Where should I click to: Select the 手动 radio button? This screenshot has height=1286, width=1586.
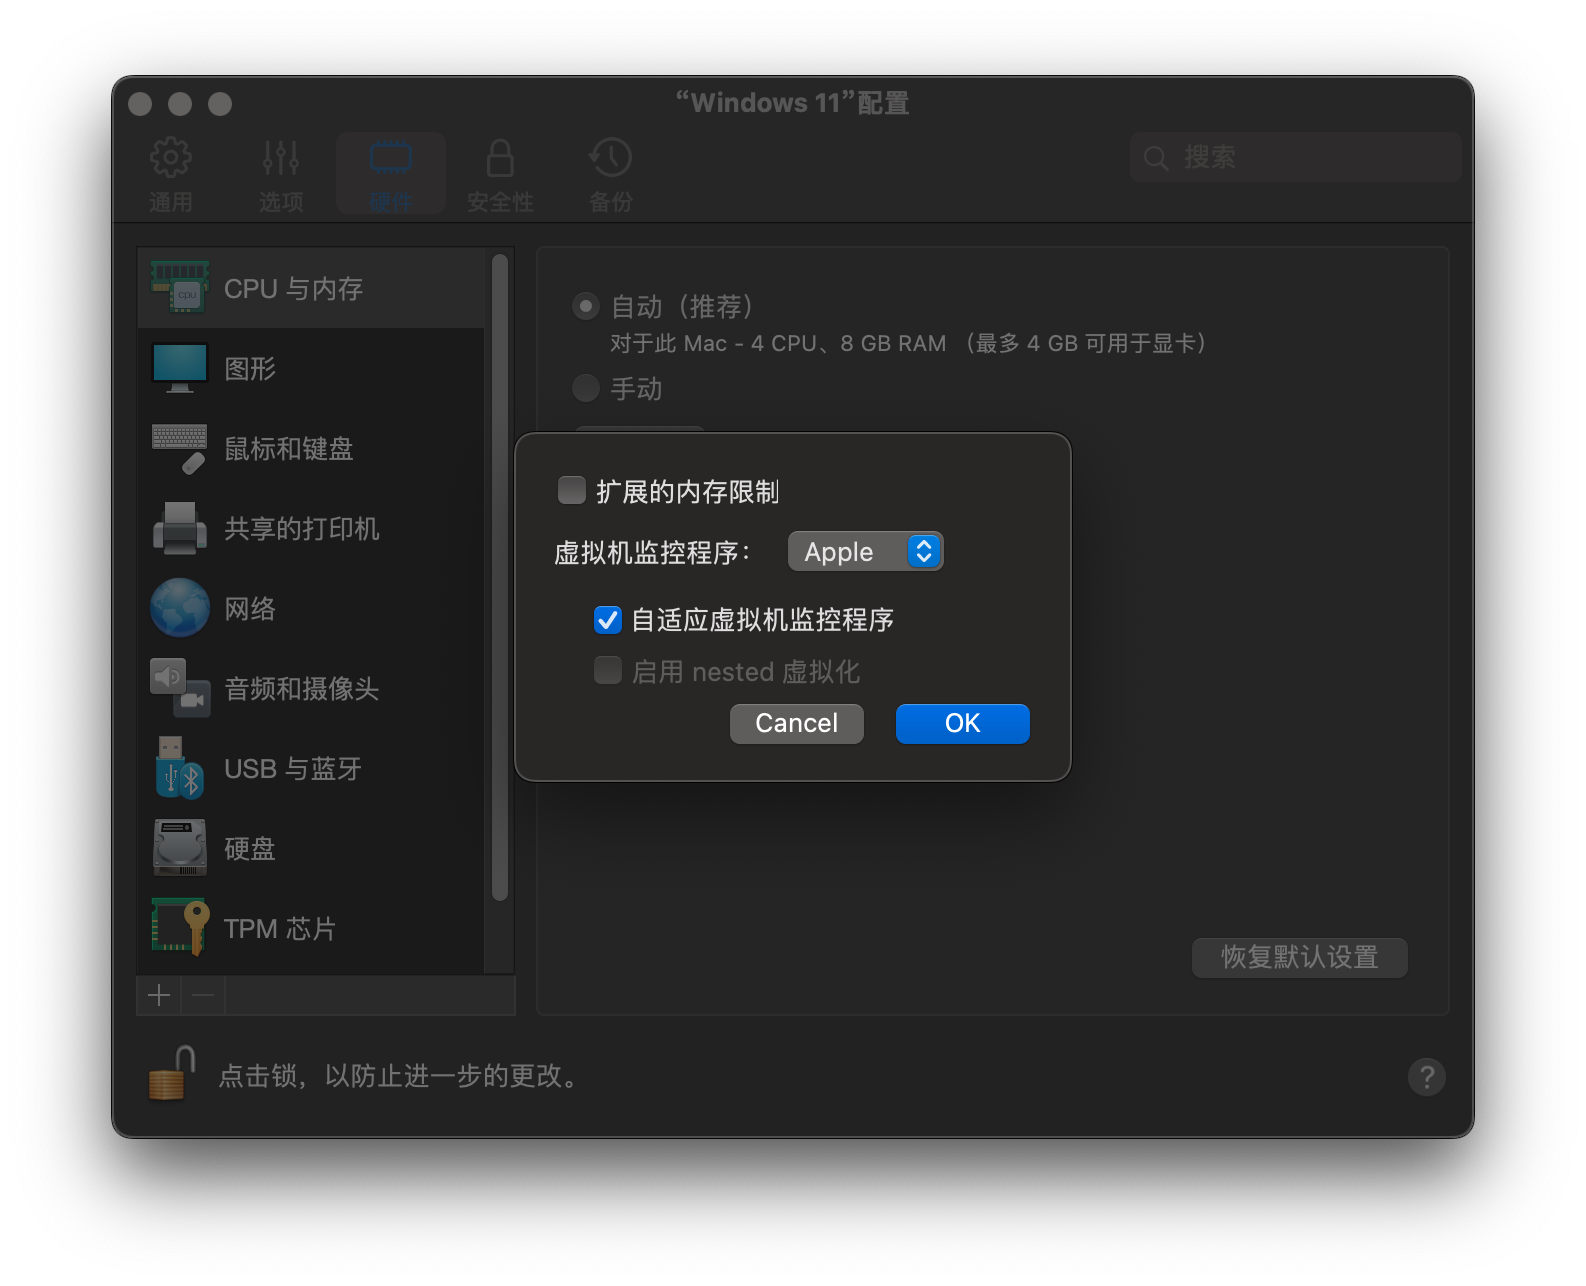(x=586, y=388)
